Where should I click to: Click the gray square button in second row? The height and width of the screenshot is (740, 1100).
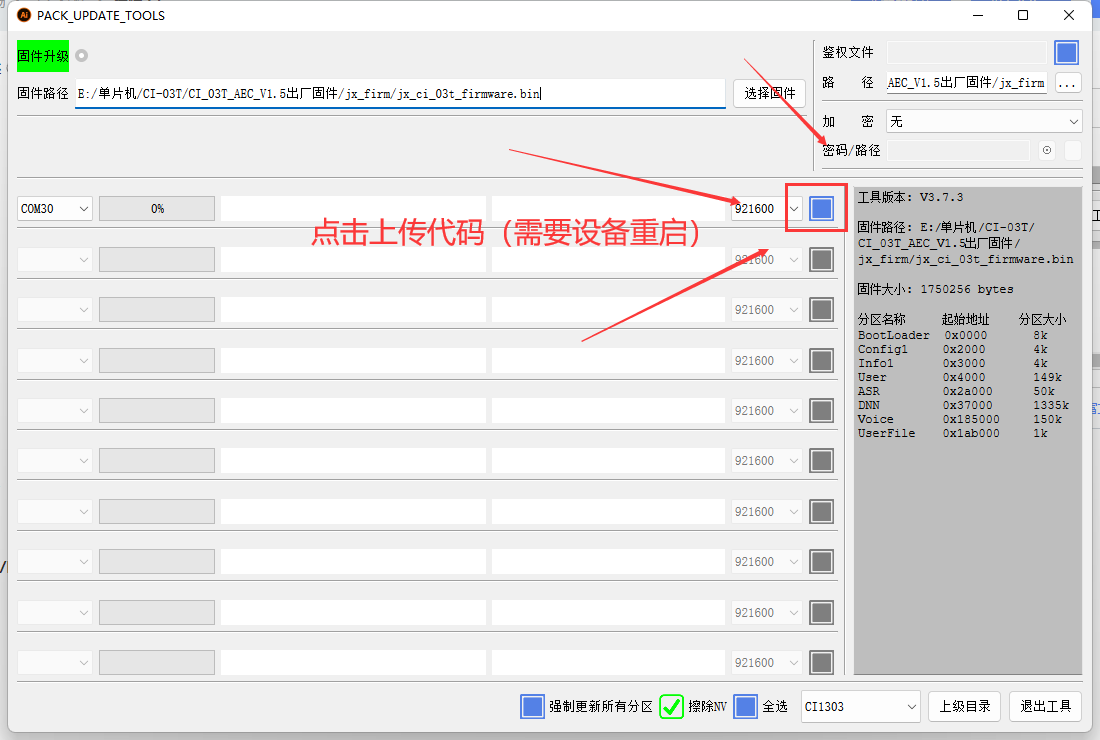pyautogui.click(x=821, y=259)
